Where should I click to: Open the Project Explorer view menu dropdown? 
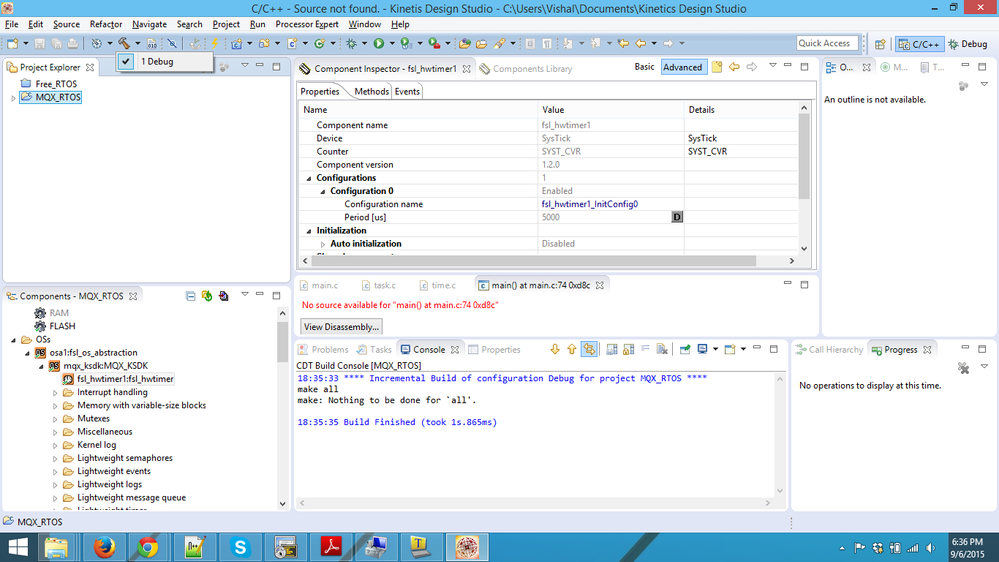click(x=245, y=66)
